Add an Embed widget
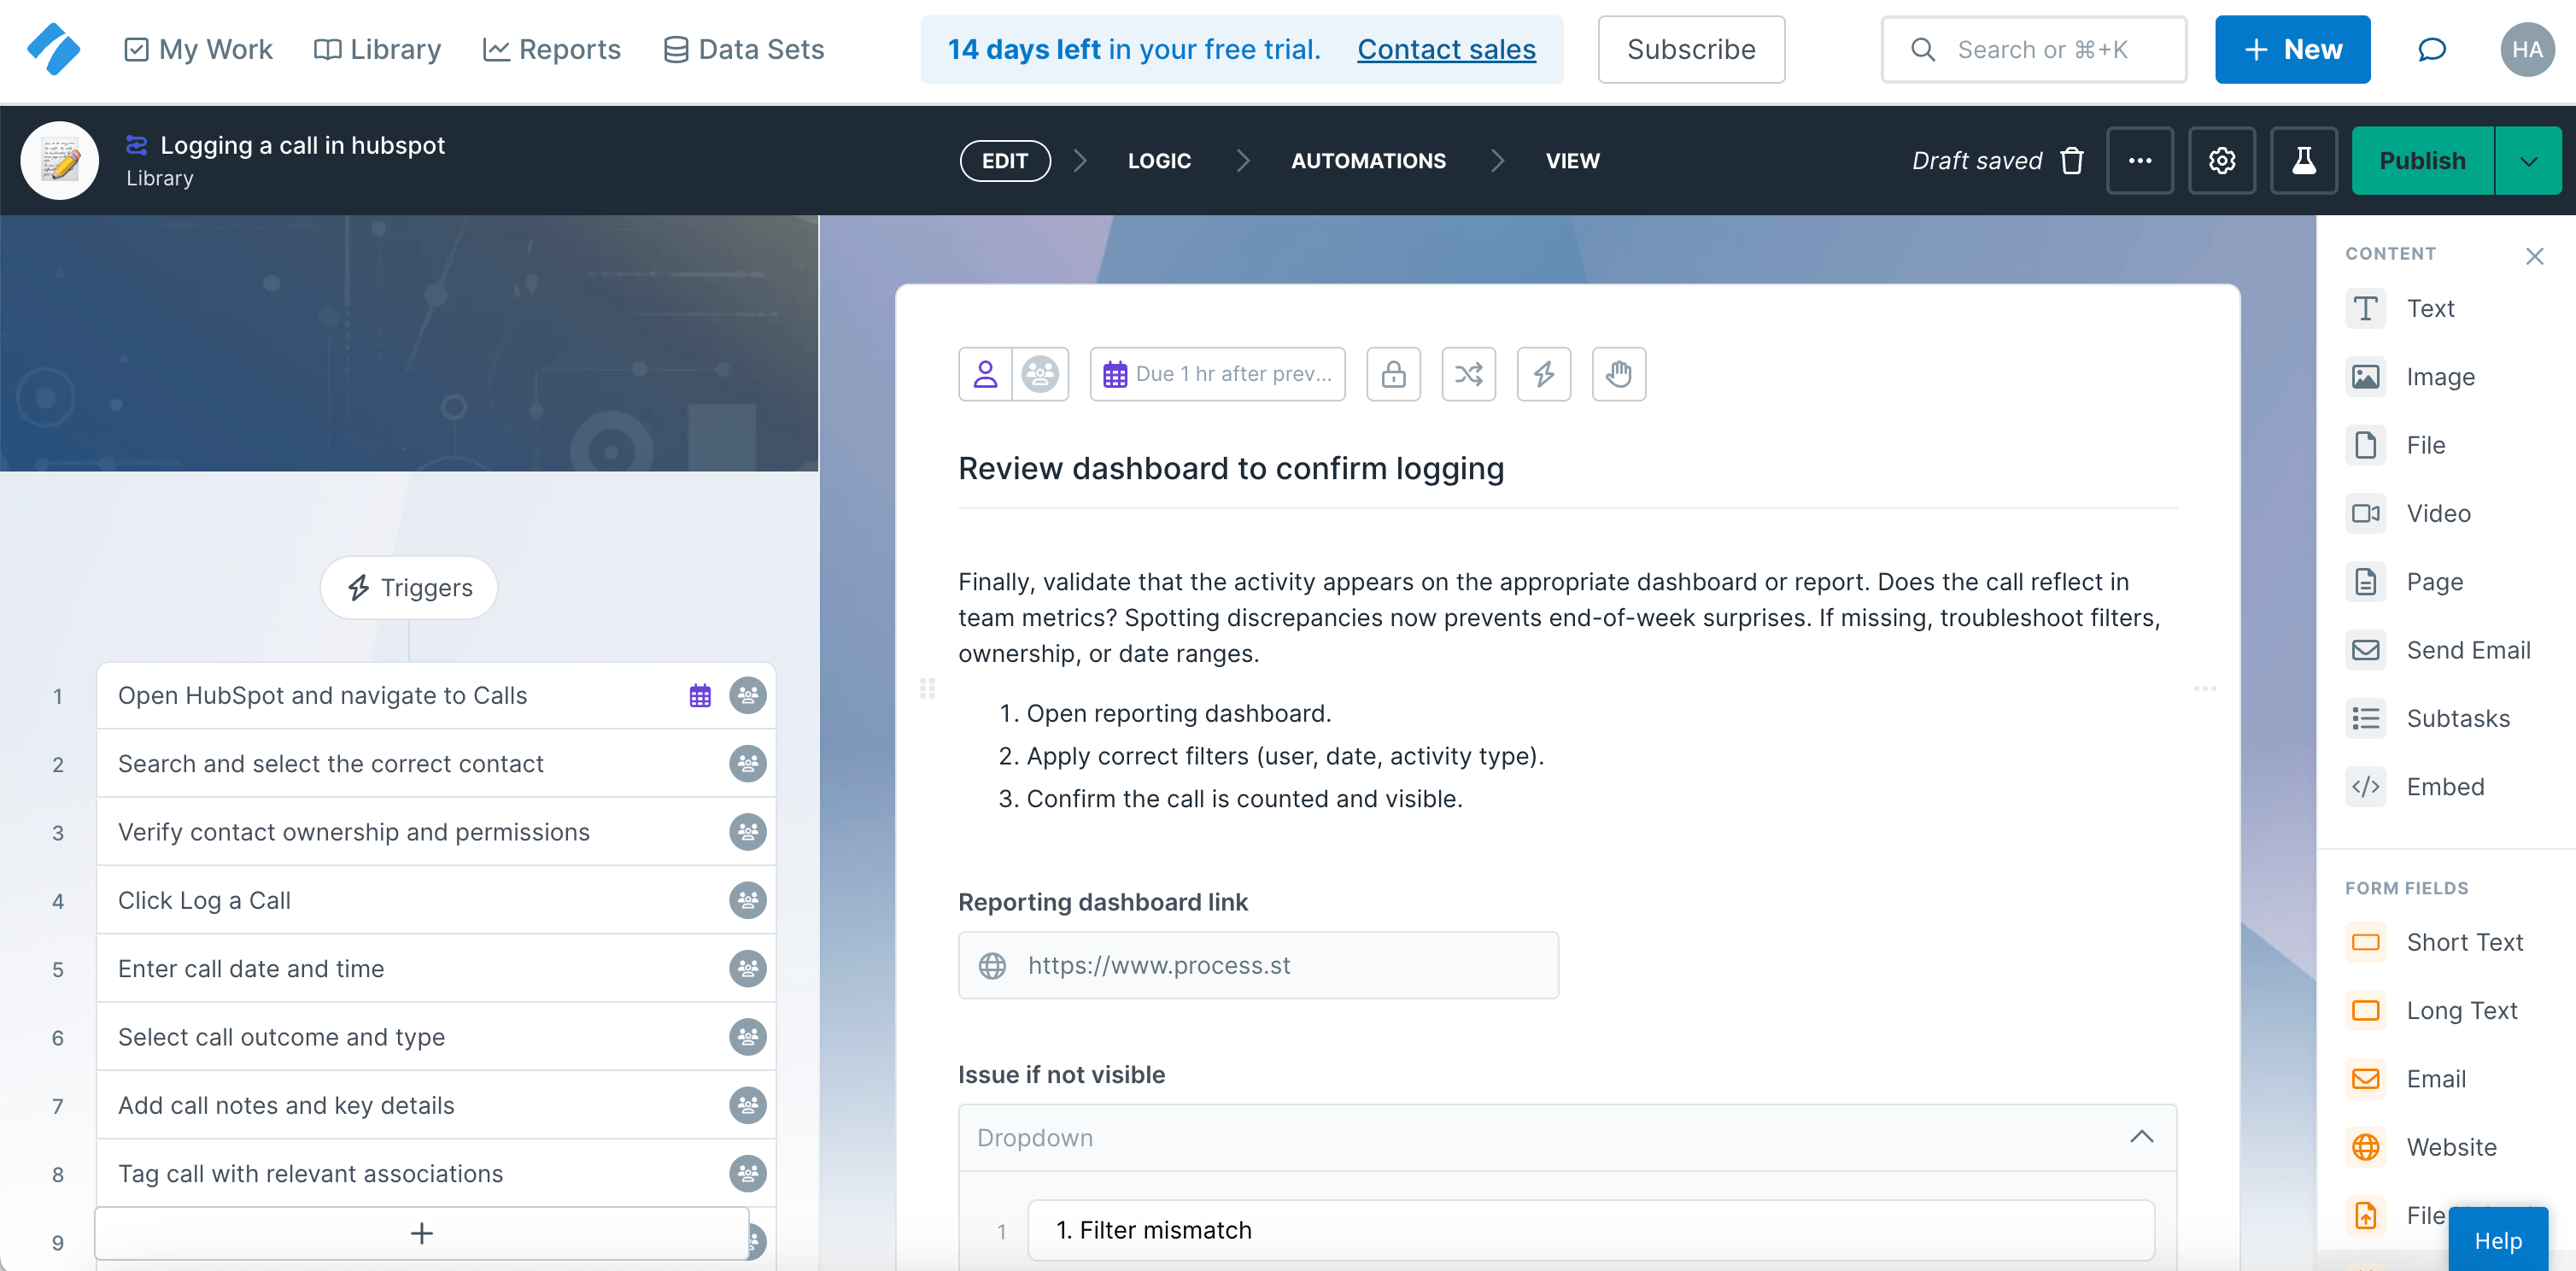Viewport: 2576px width, 1271px height. (x=2415, y=787)
